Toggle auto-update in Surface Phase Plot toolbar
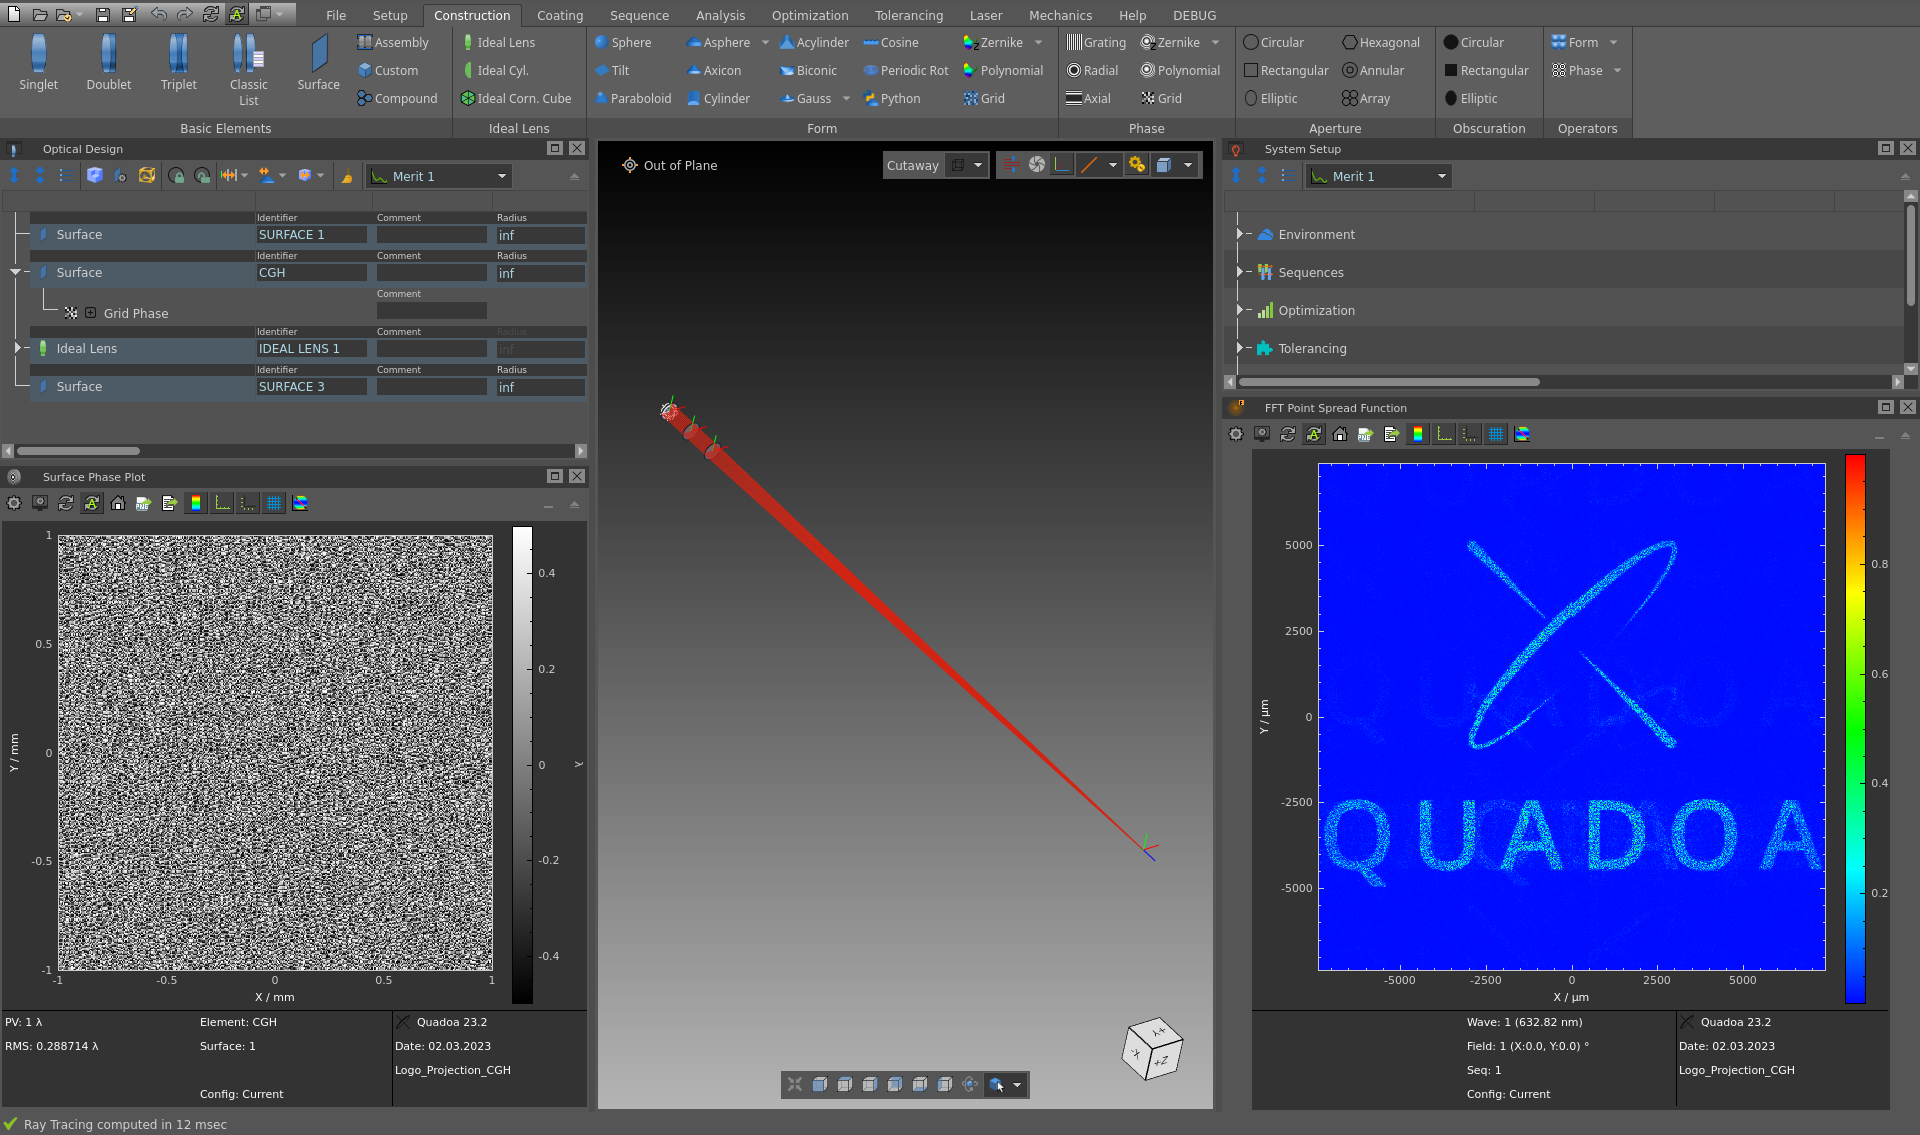The height and width of the screenshot is (1135, 1920). 92,503
